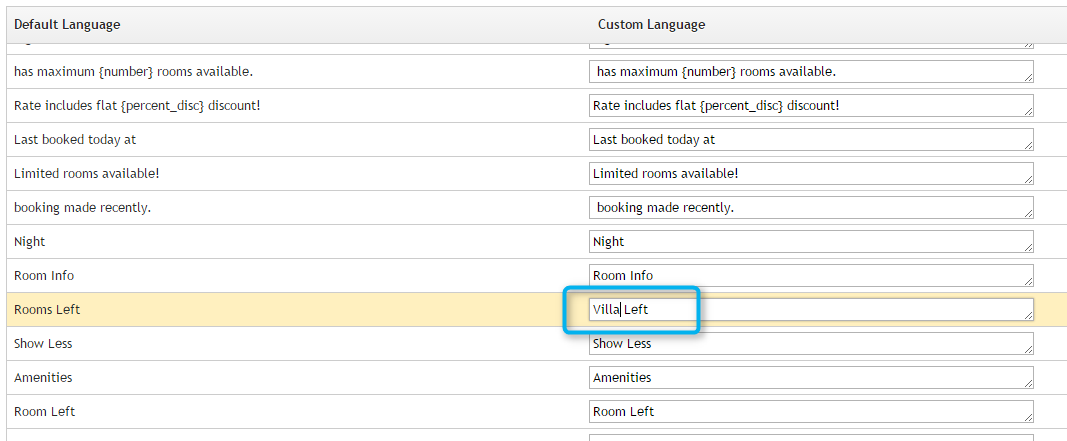The width and height of the screenshot is (1067, 441).
Task: Focus the 'Night' custom language input
Action: (x=810, y=242)
